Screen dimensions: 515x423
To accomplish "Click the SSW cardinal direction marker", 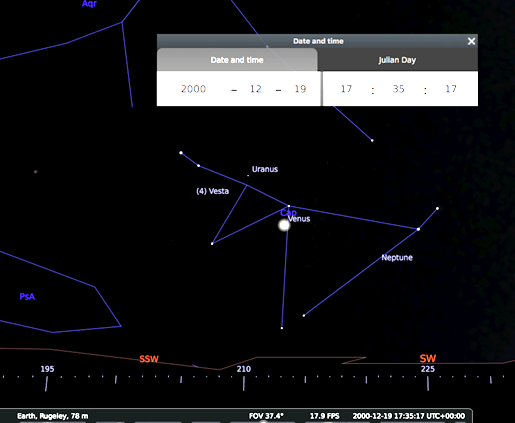I will tap(149, 359).
